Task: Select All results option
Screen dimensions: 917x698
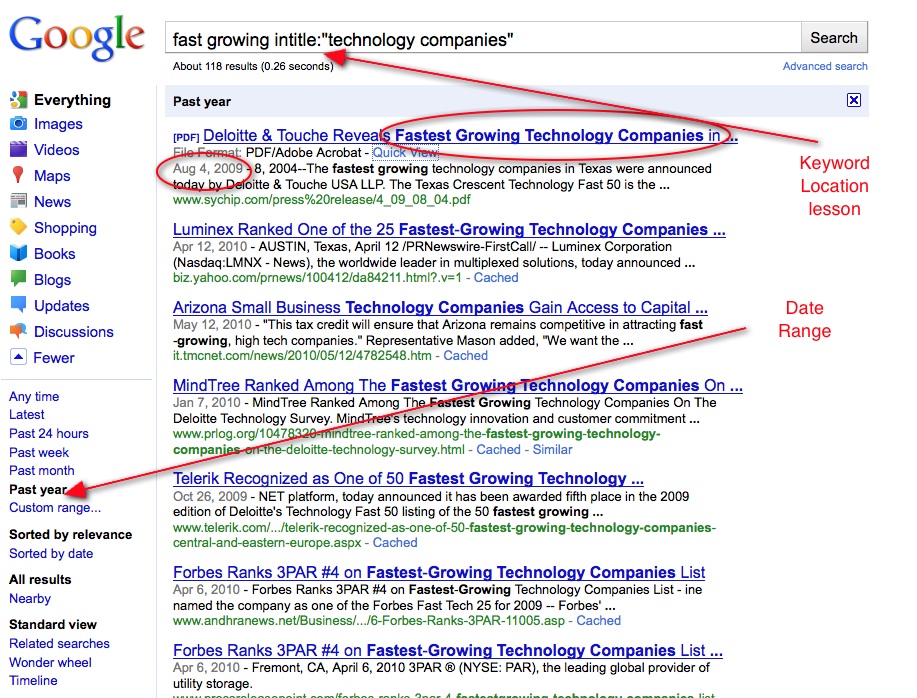Action: pos(40,579)
